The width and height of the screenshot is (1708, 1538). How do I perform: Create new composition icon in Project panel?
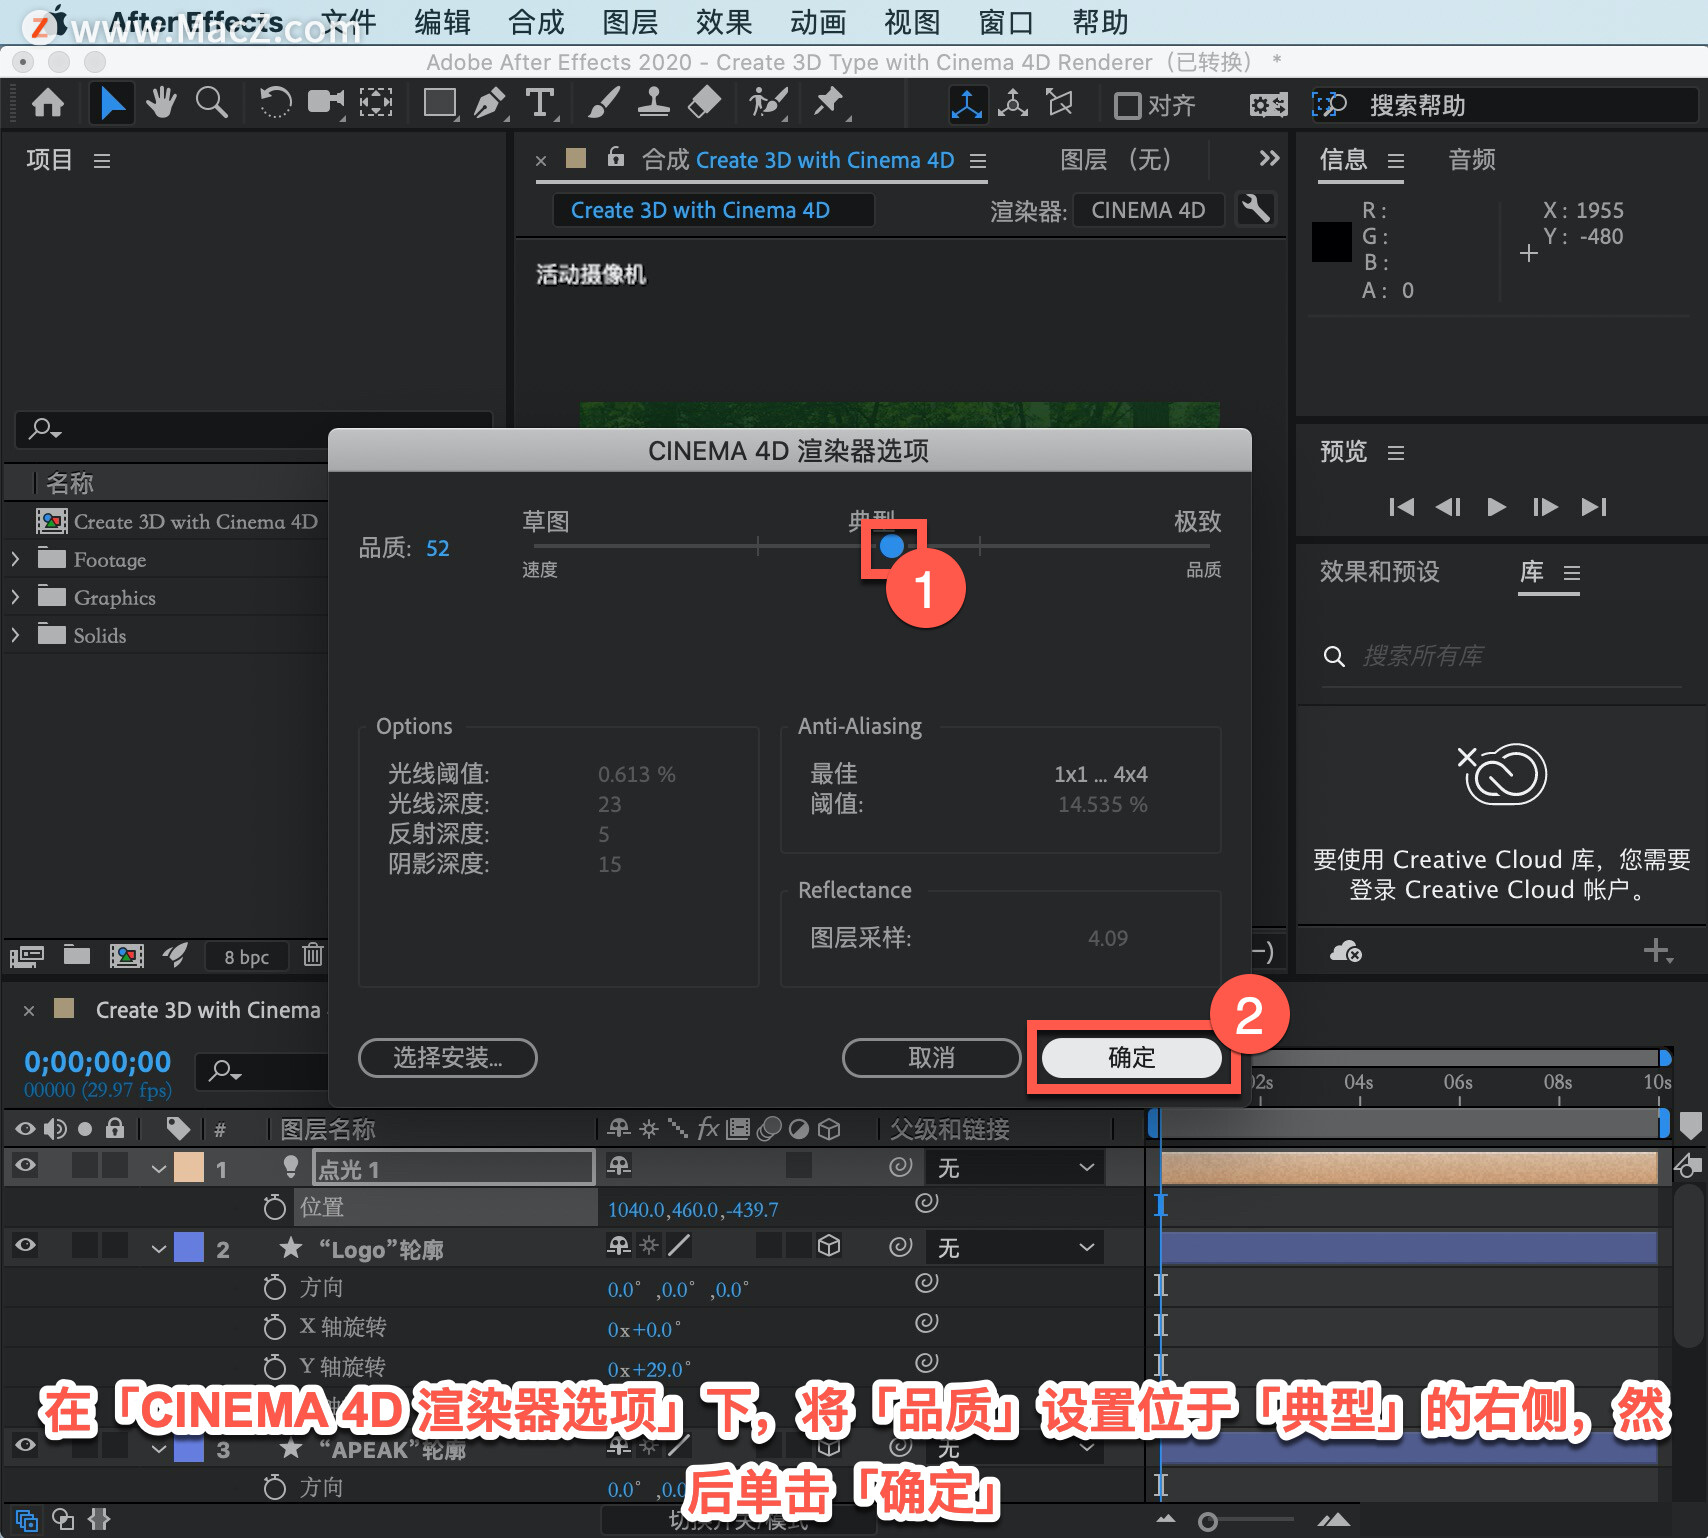[x=127, y=955]
